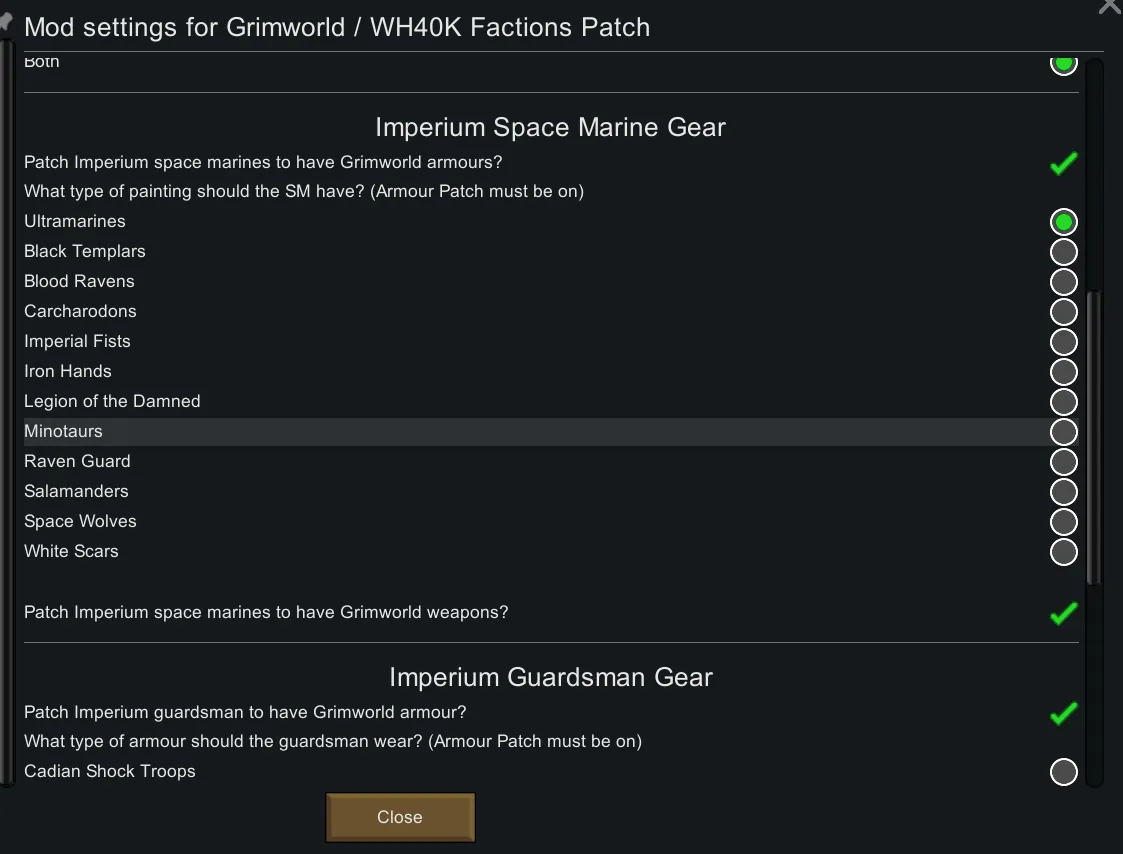This screenshot has height=854, width=1123.
Task: Uncheck Grimworld armour for guardsman checkmark
Action: tap(1063, 713)
